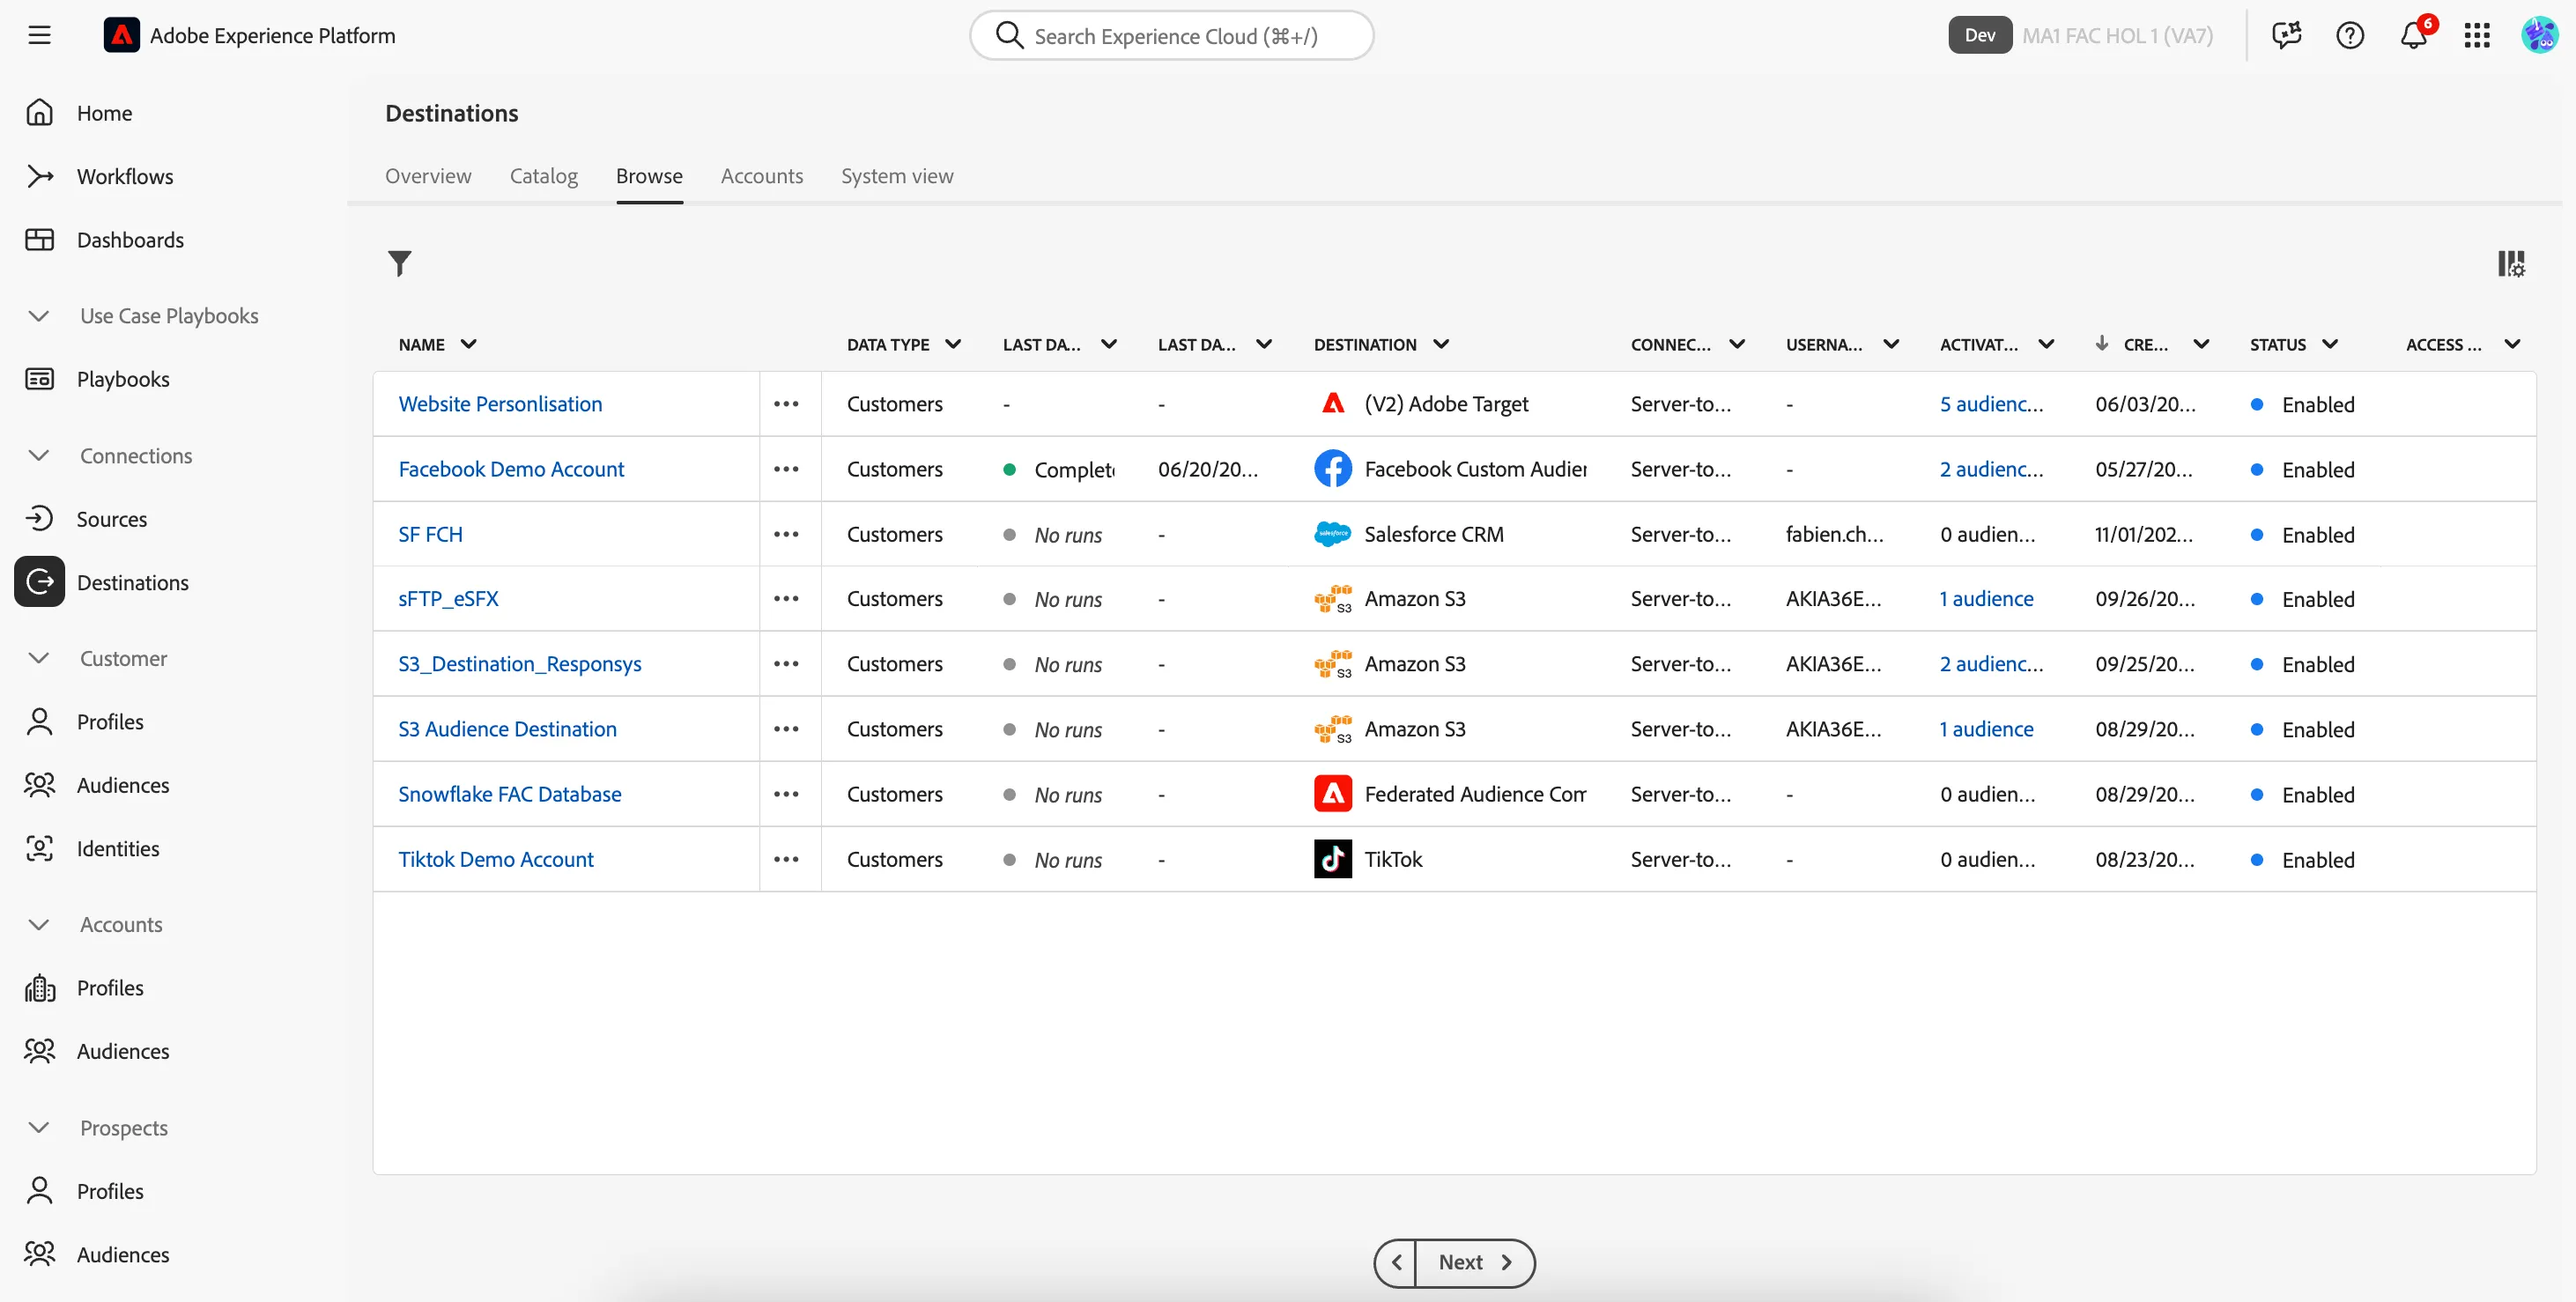Viewport: 2576px width, 1302px height.
Task: Click the 5 audiences link for Adobe Target
Action: point(1991,404)
